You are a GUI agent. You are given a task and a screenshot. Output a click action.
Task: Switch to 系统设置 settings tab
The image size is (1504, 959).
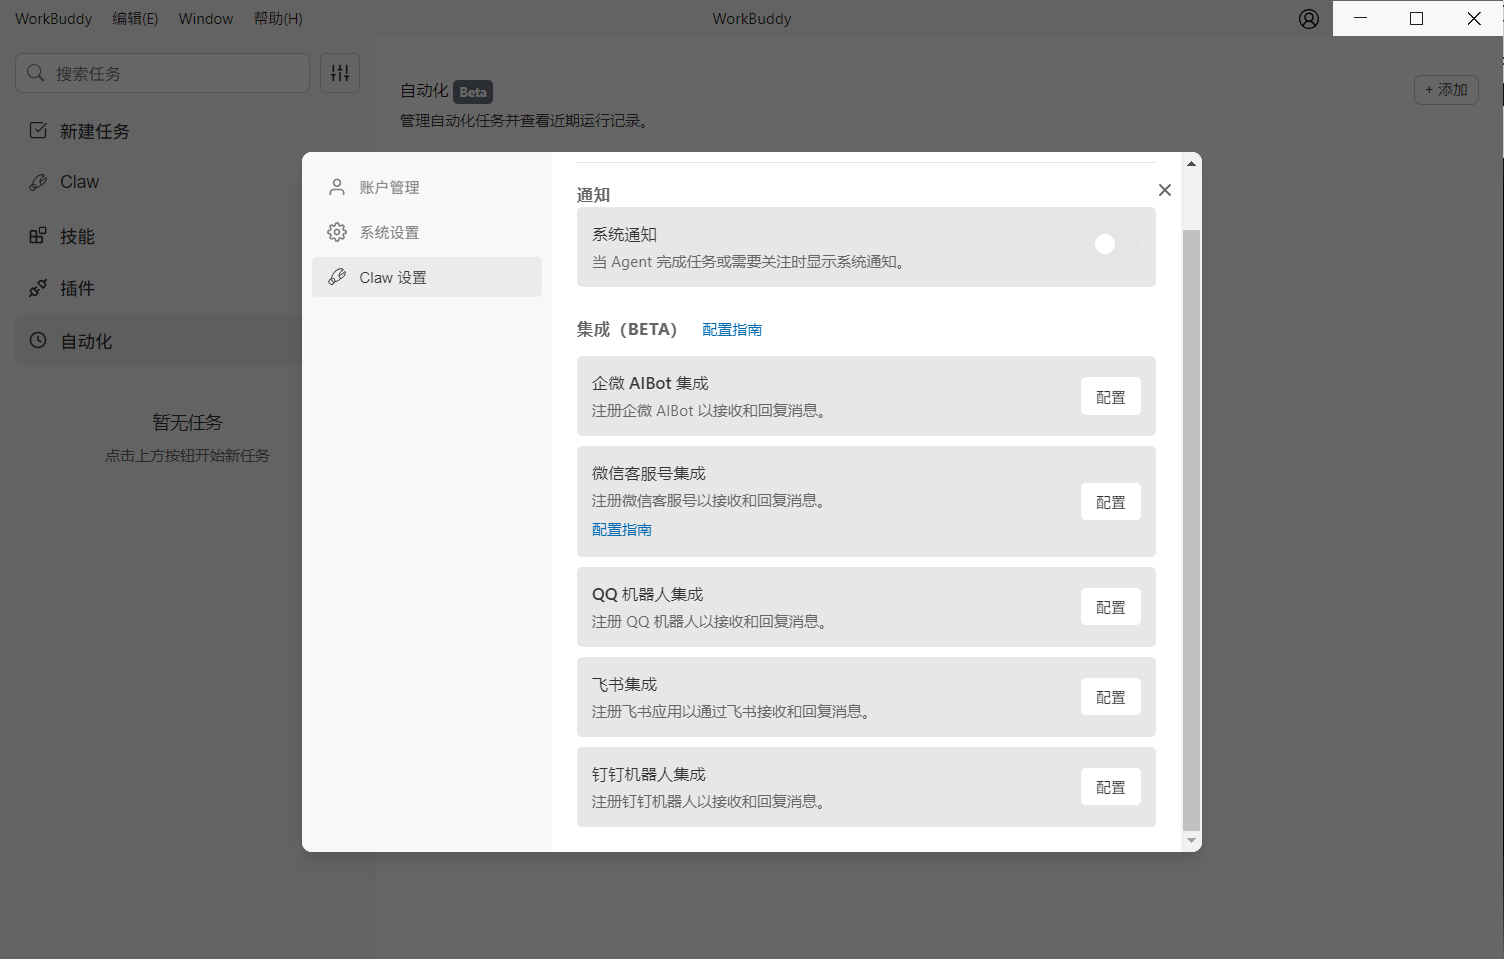(389, 233)
